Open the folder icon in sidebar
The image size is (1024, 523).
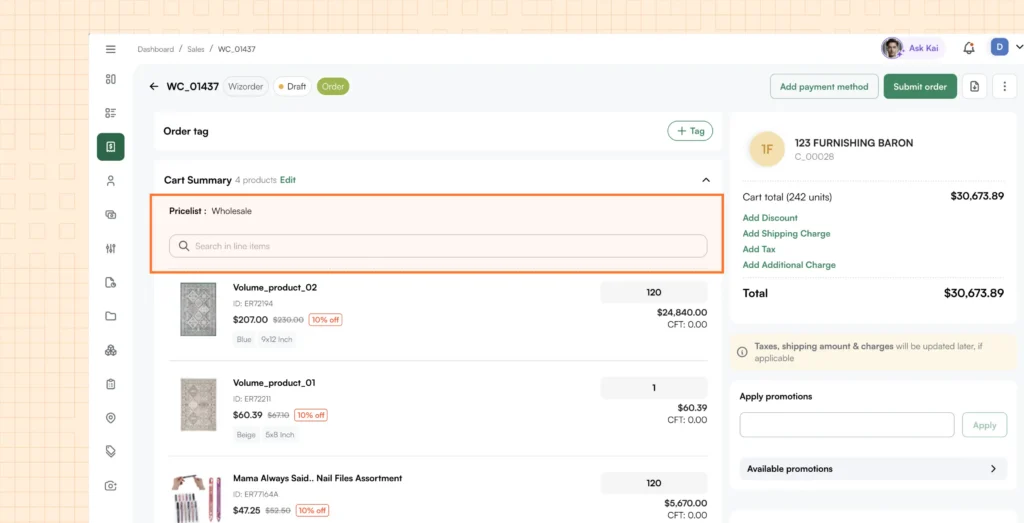coord(110,316)
